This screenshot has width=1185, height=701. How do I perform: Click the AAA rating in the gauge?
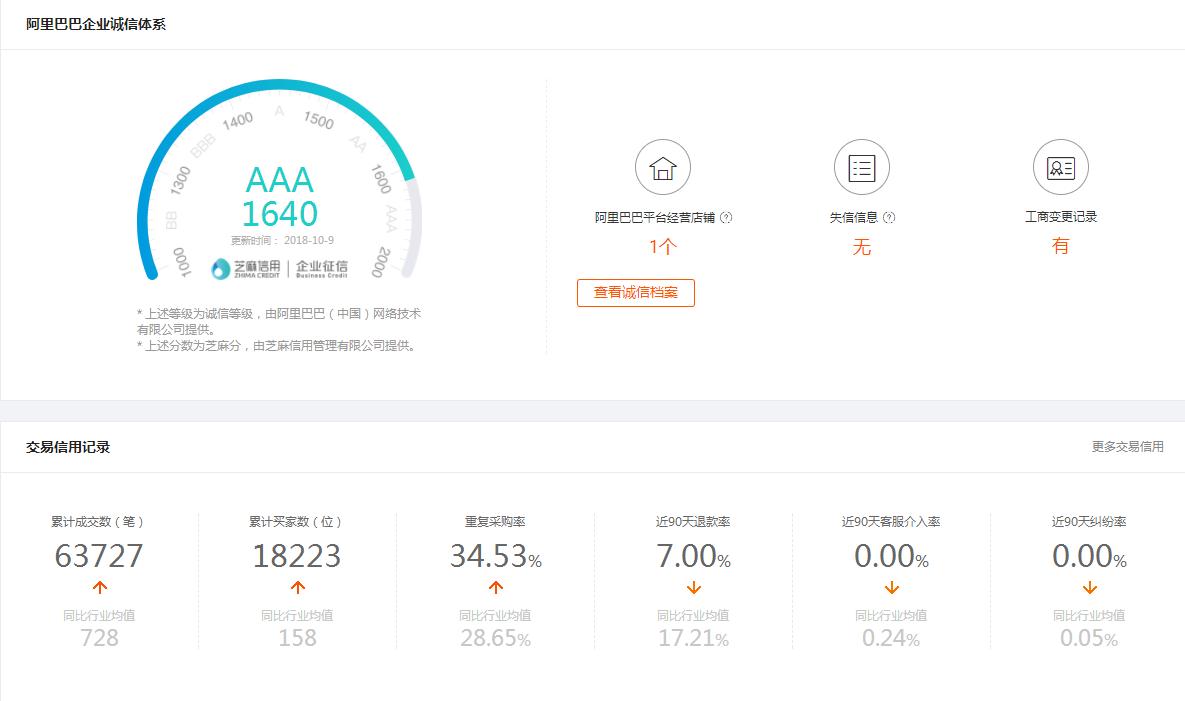point(280,180)
